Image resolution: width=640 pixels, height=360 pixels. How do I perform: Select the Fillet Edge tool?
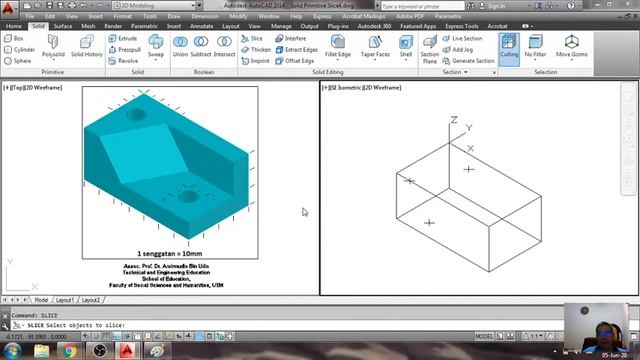click(x=338, y=46)
